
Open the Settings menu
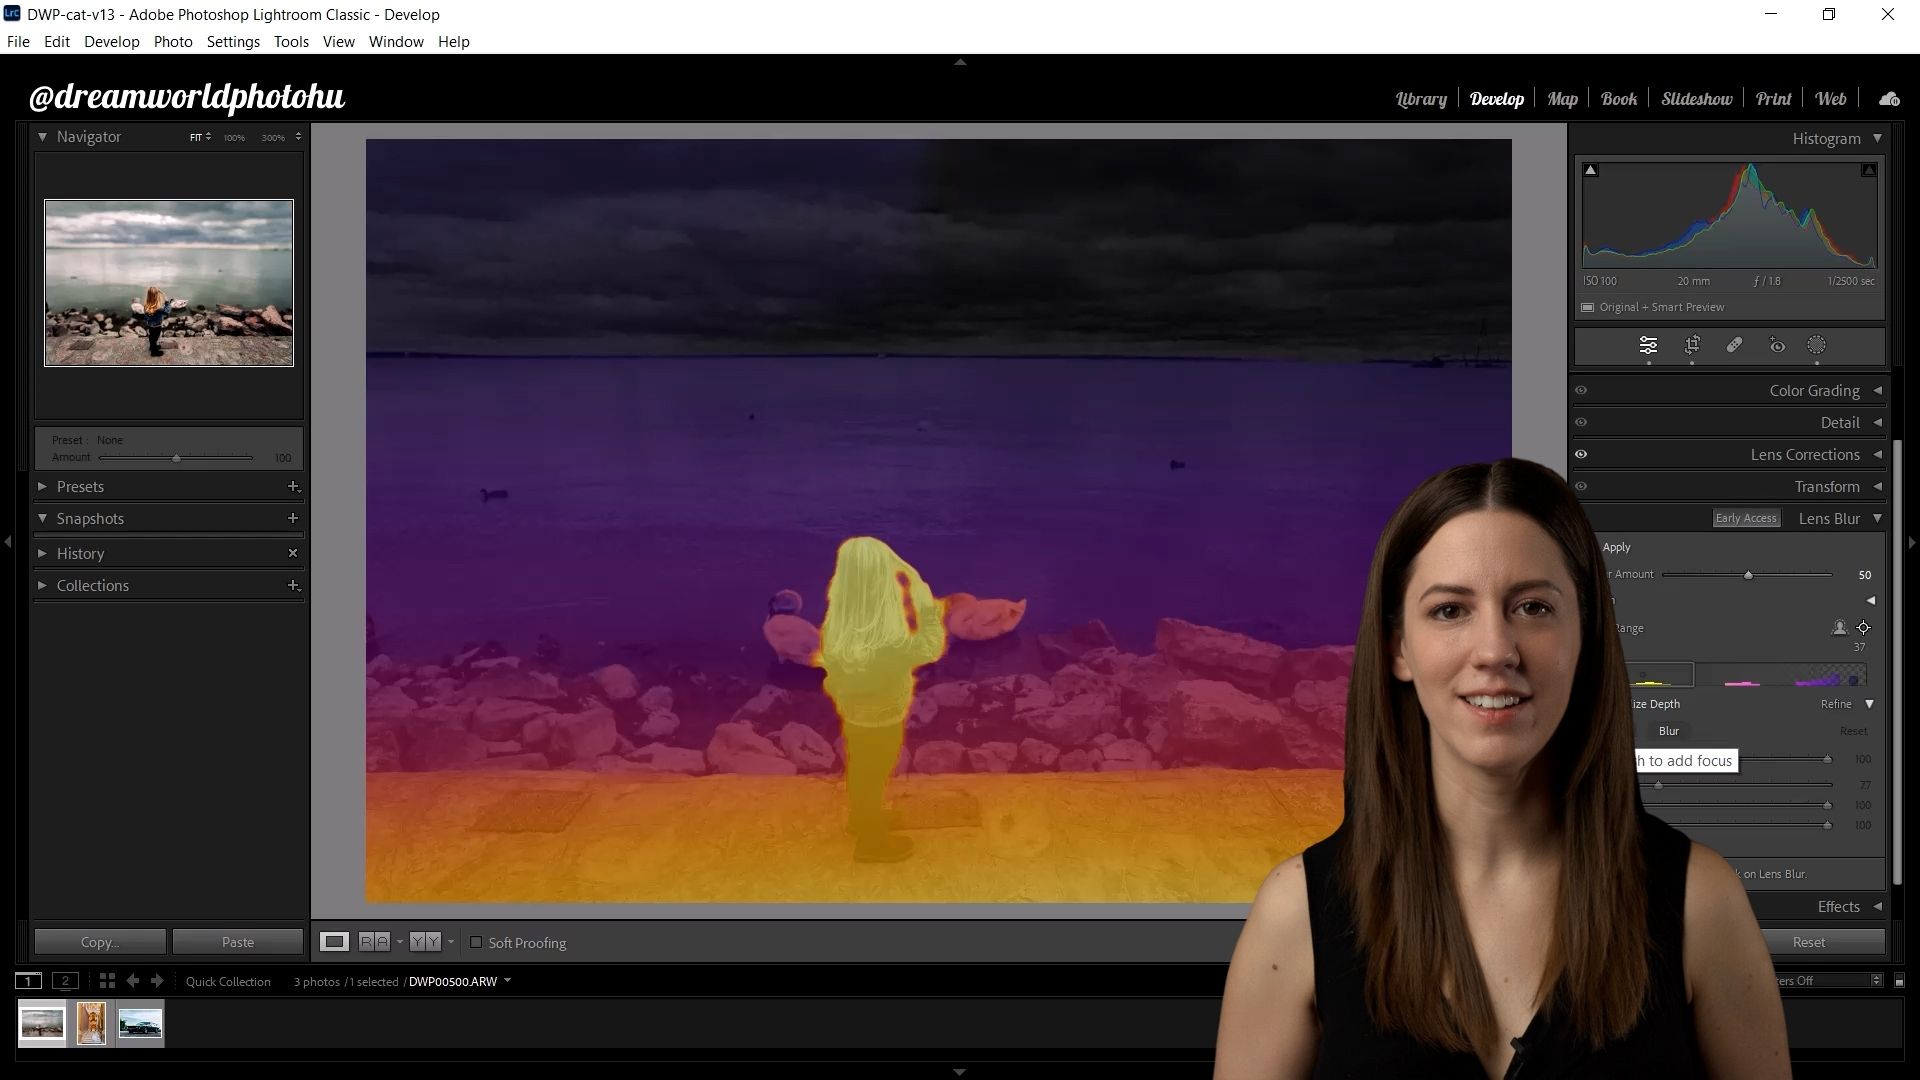[x=233, y=42]
